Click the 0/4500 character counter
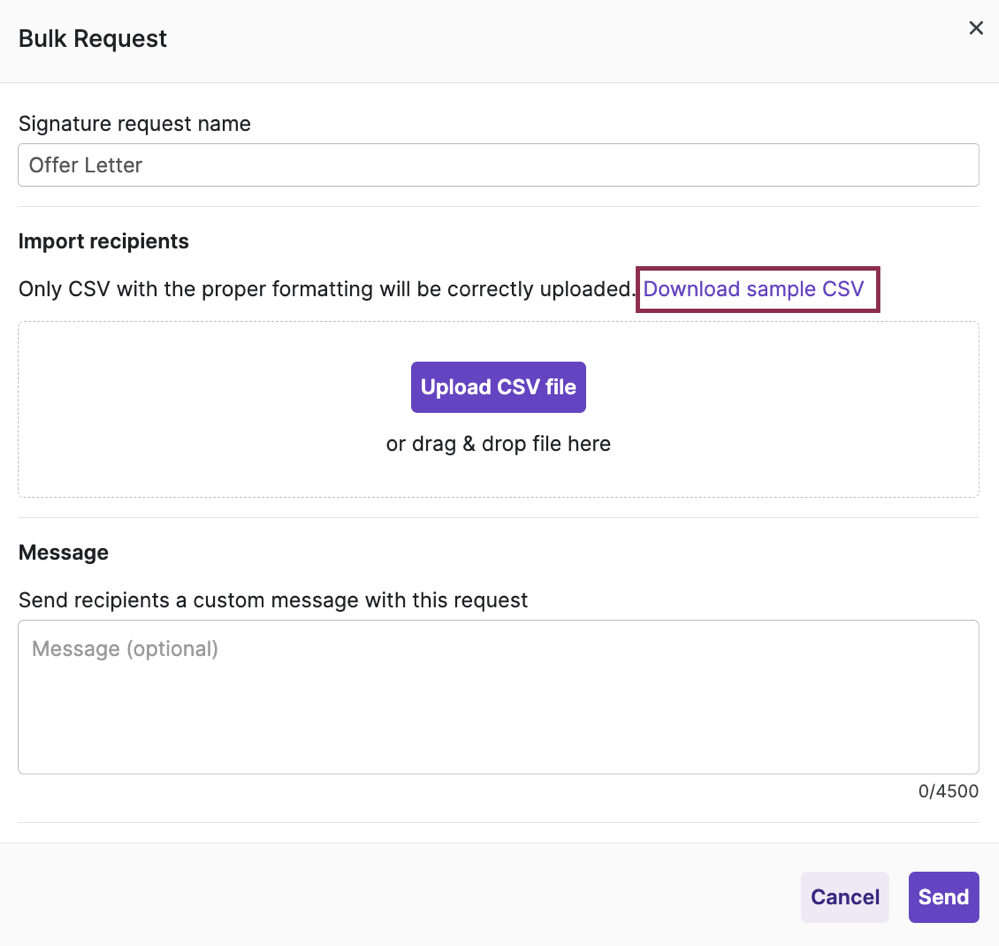 point(948,791)
